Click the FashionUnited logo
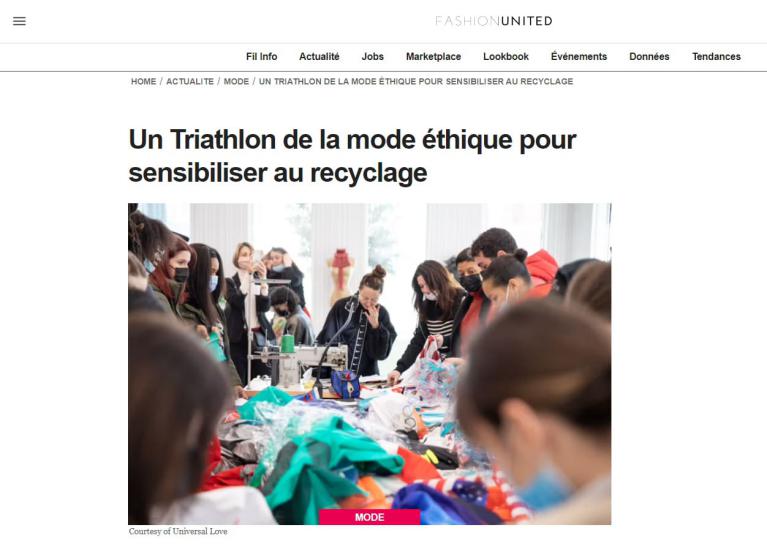Image resolution: width=767 pixels, height=552 pixels. pyautogui.click(x=494, y=21)
